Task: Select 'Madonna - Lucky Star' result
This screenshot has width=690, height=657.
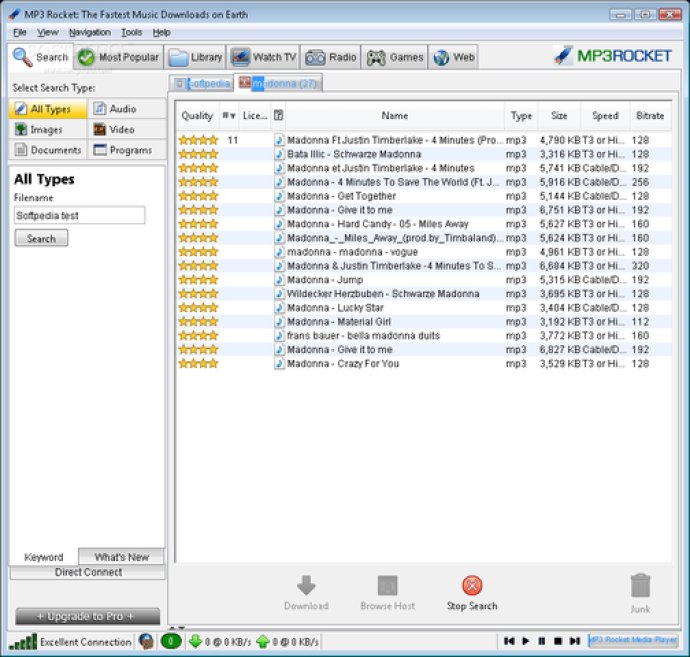Action: click(x=424, y=308)
